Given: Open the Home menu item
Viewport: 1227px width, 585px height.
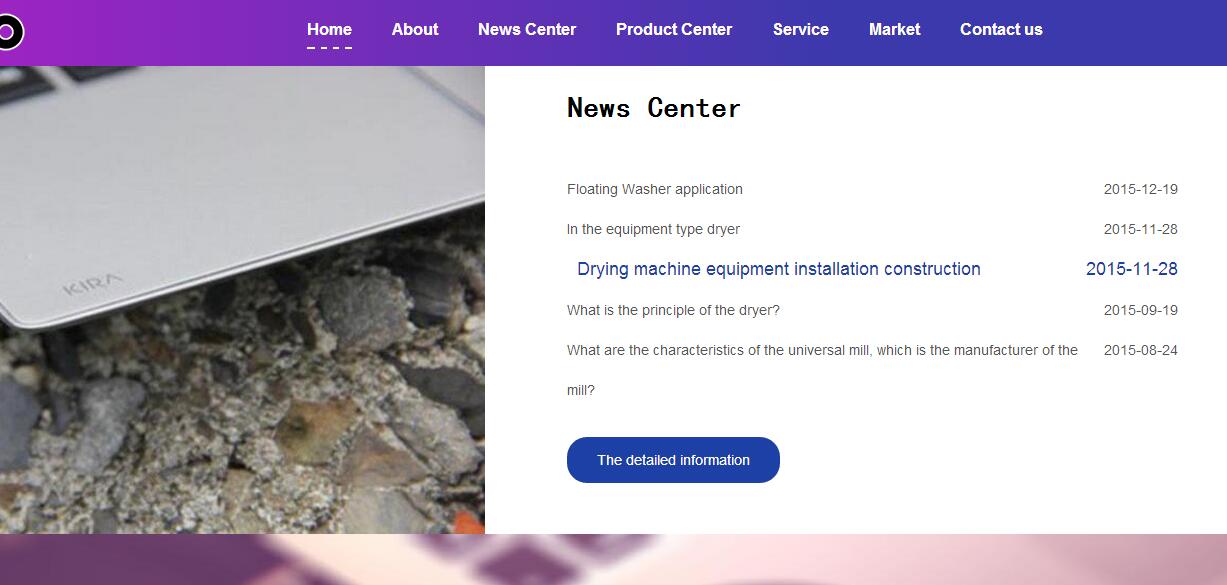Looking at the screenshot, I should pyautogui.click(x=329, y=30).
